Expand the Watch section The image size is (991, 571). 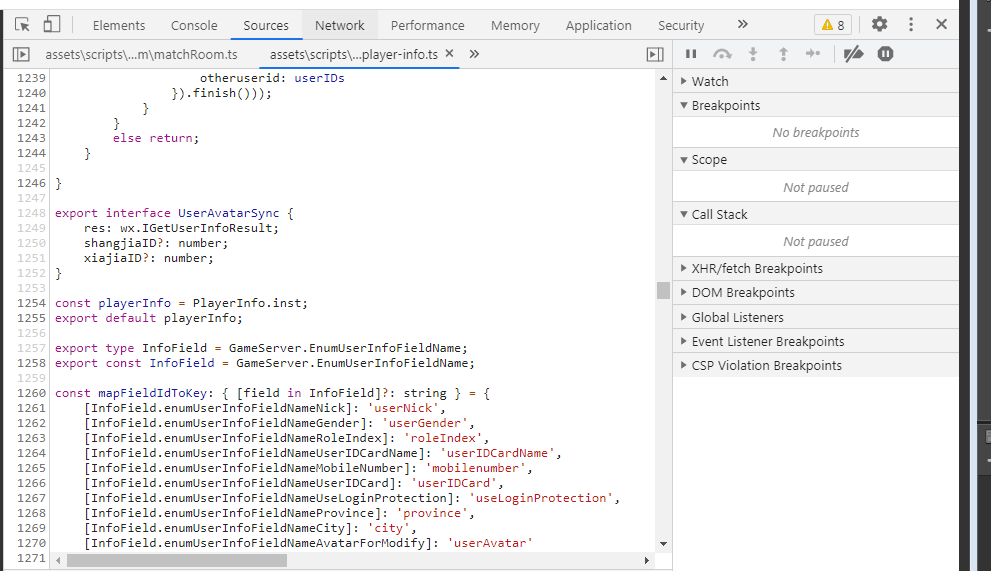816,82
